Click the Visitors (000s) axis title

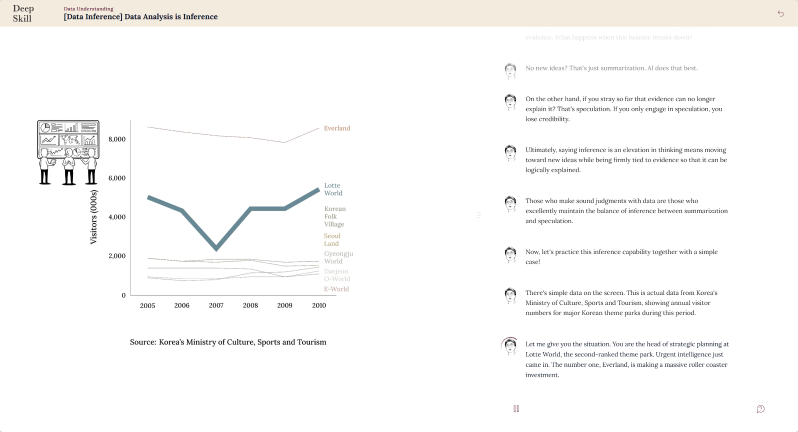tap(94, 217)
